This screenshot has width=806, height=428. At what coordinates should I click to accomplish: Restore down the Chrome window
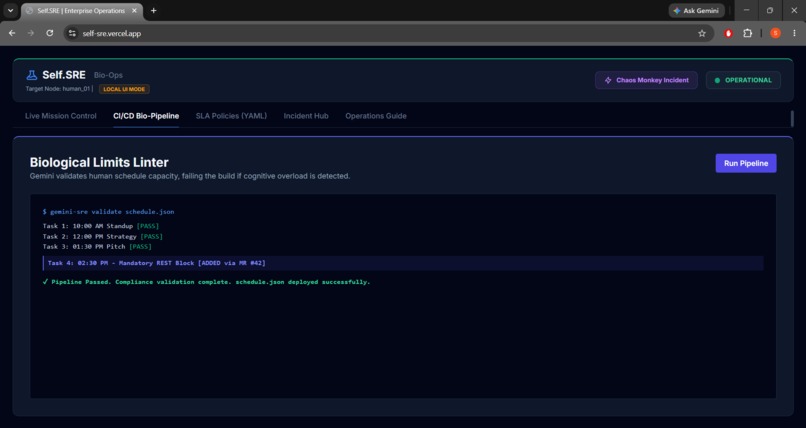point(770,10)
